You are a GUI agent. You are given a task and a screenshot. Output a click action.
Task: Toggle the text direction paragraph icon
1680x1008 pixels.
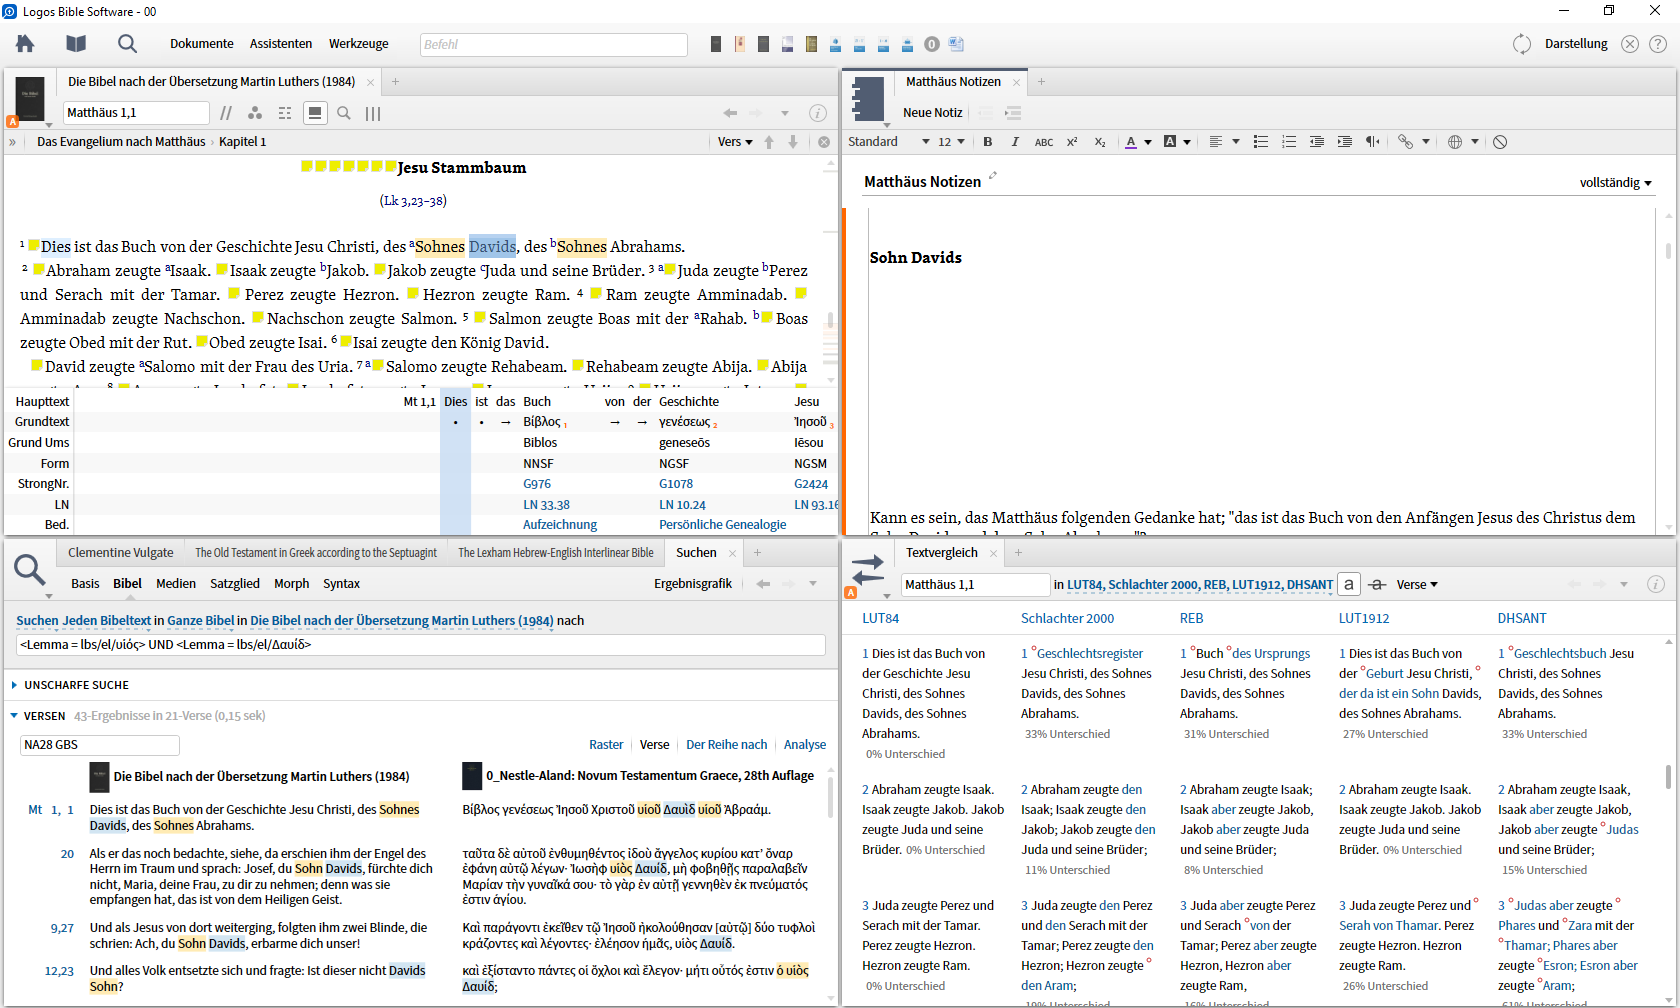tap(1373, 142)
